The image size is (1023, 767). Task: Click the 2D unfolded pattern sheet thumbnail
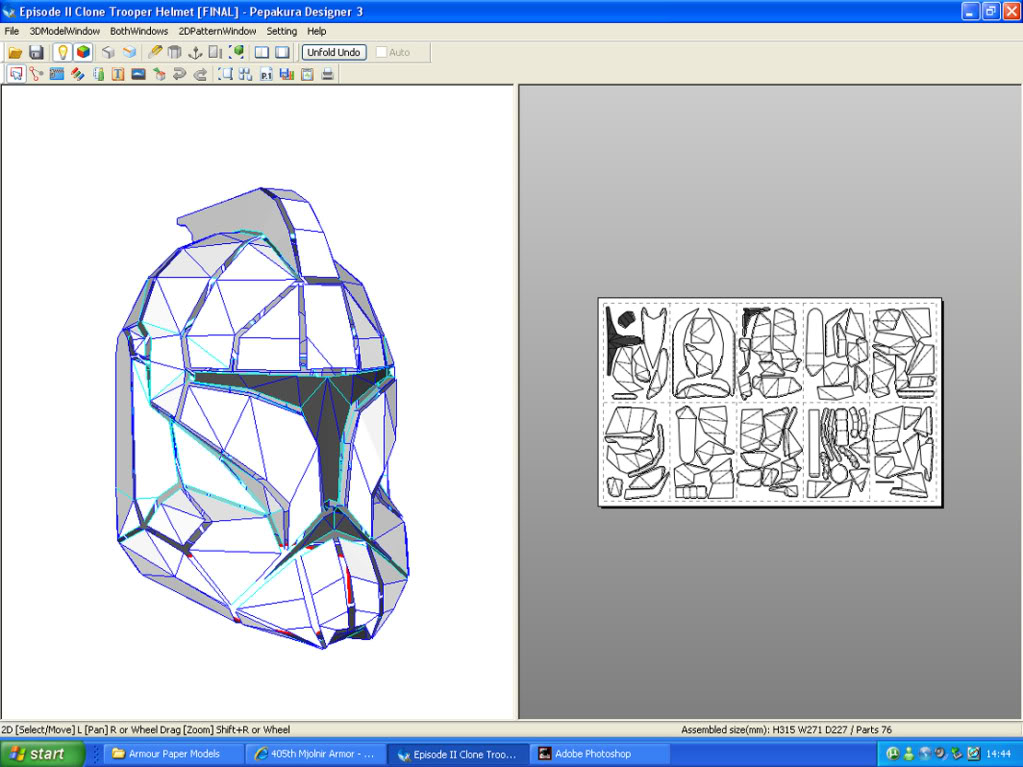tap(770, 402)
